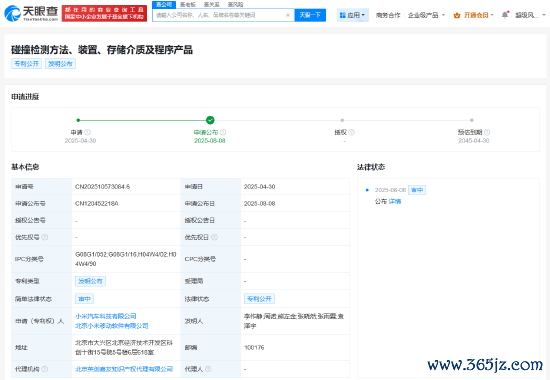Image resolution: width=550 pixels, height=380 pixels.
Task: Click the 发明公布 tag under the title
Action: tap(60, 64)
